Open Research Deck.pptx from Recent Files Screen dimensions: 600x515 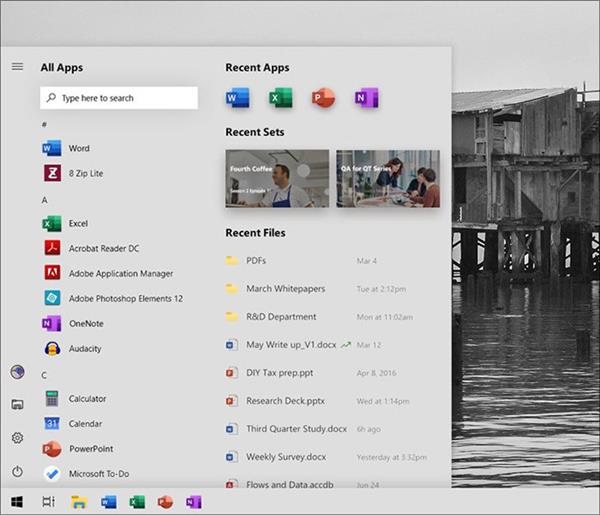(x=285, y=401)
